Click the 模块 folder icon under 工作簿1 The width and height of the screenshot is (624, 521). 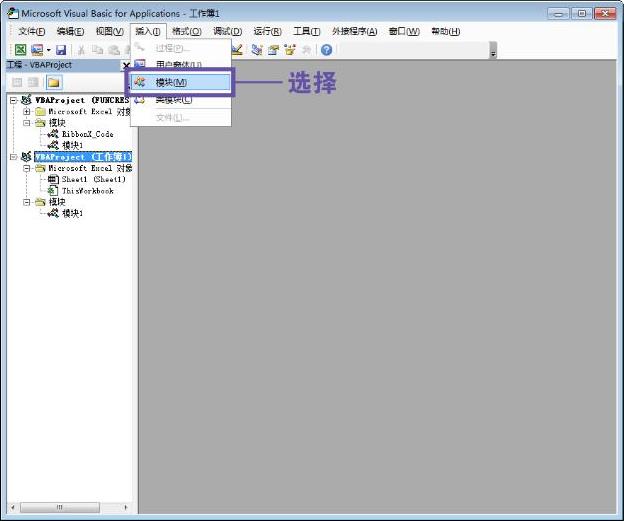(40, 202)
